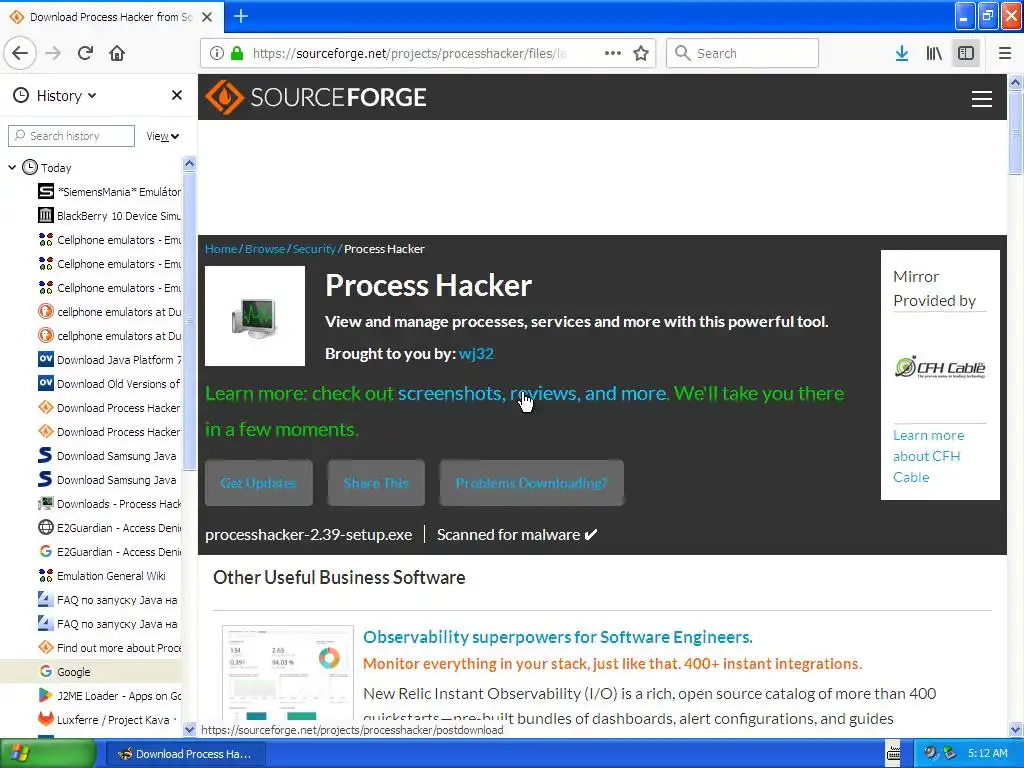Screen dimensions: 1024x768
Task: Click the browser Search box
Action: pos(743,53)
